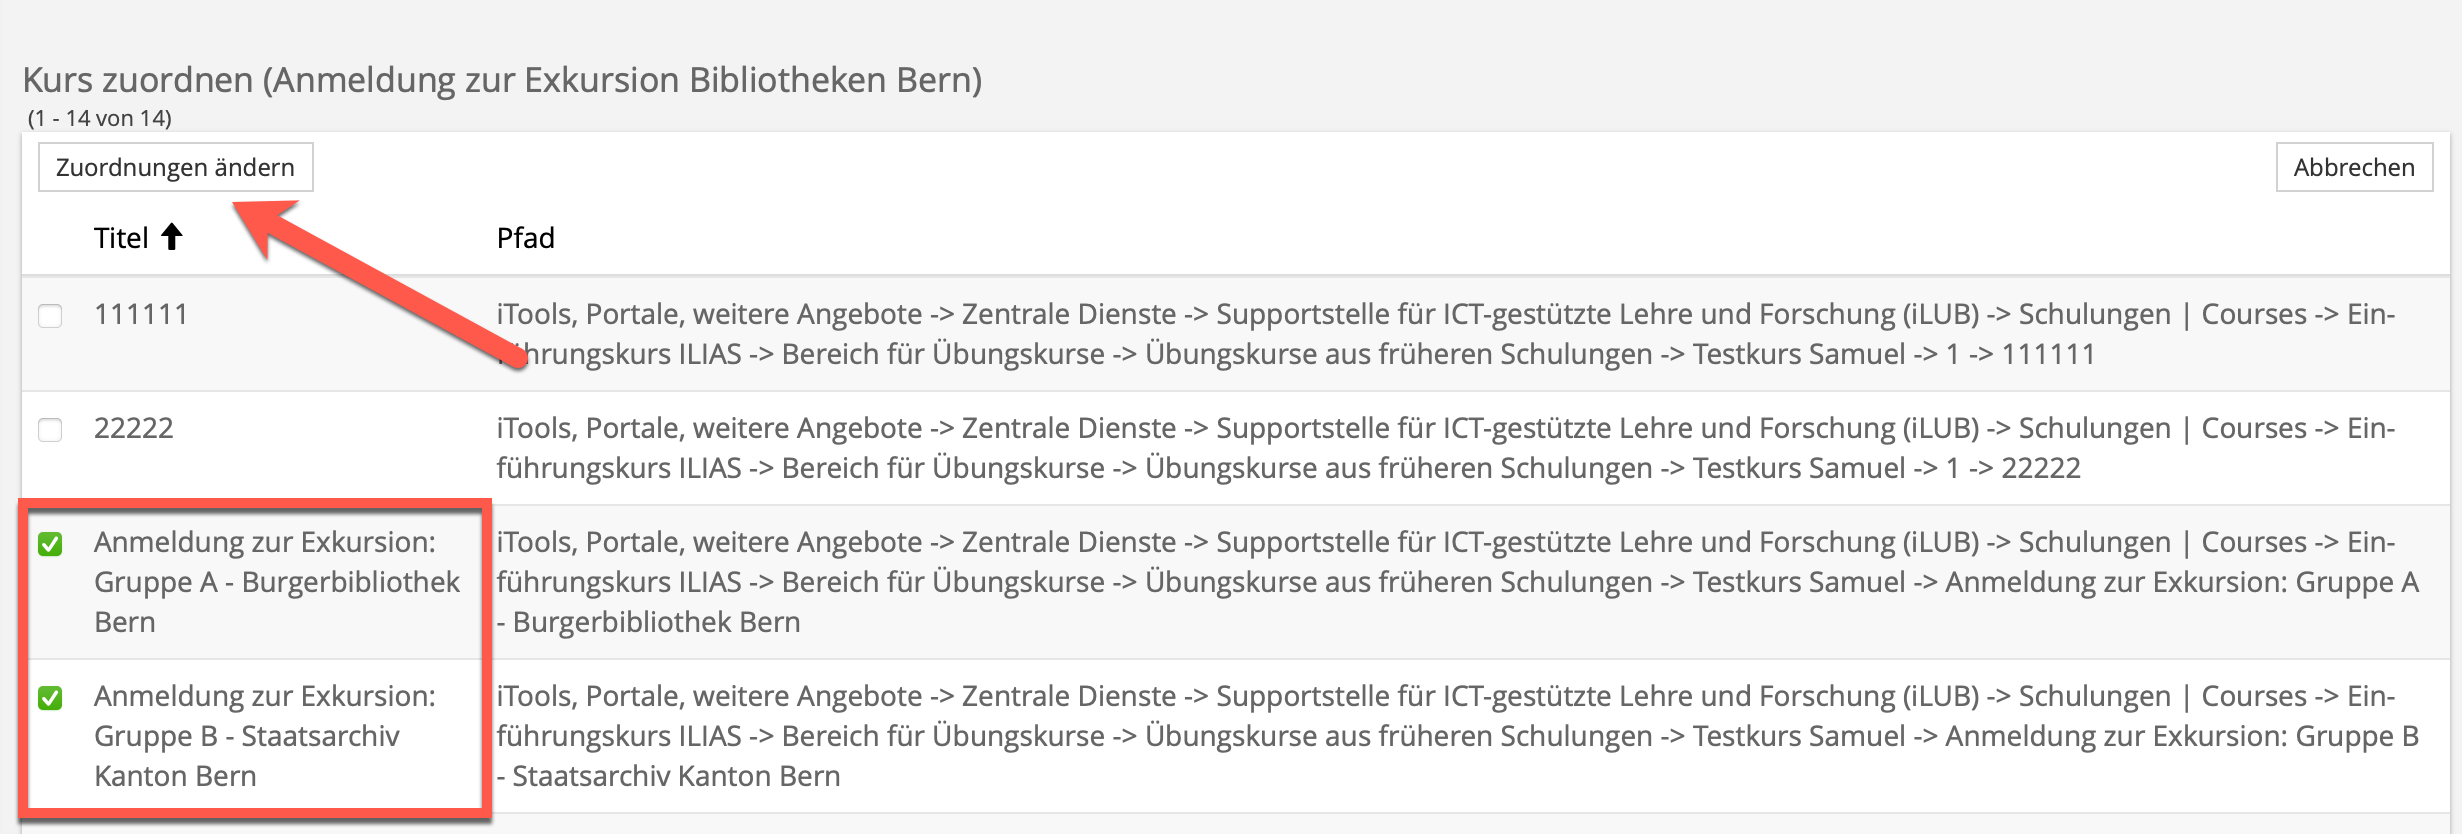Click the Pfad column header
This screenshot has width=2462, height=834.
click(x=525, y=238)
